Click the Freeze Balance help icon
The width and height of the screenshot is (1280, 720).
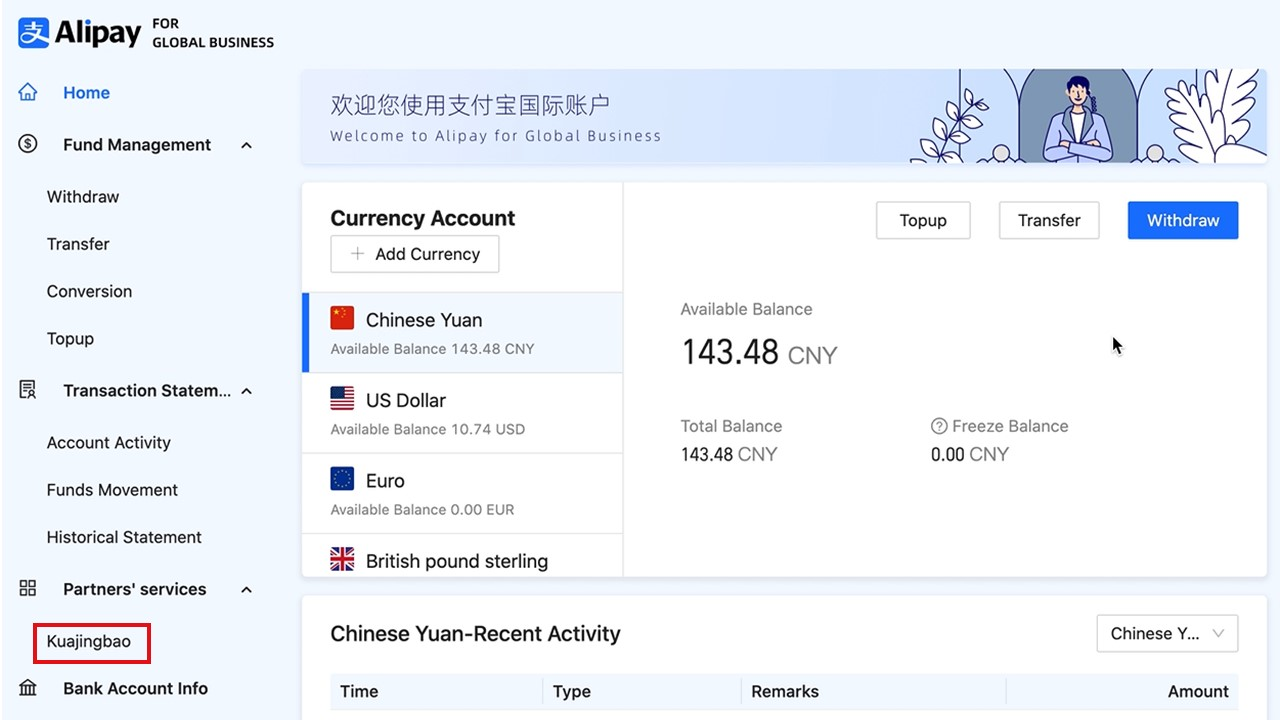939,426
